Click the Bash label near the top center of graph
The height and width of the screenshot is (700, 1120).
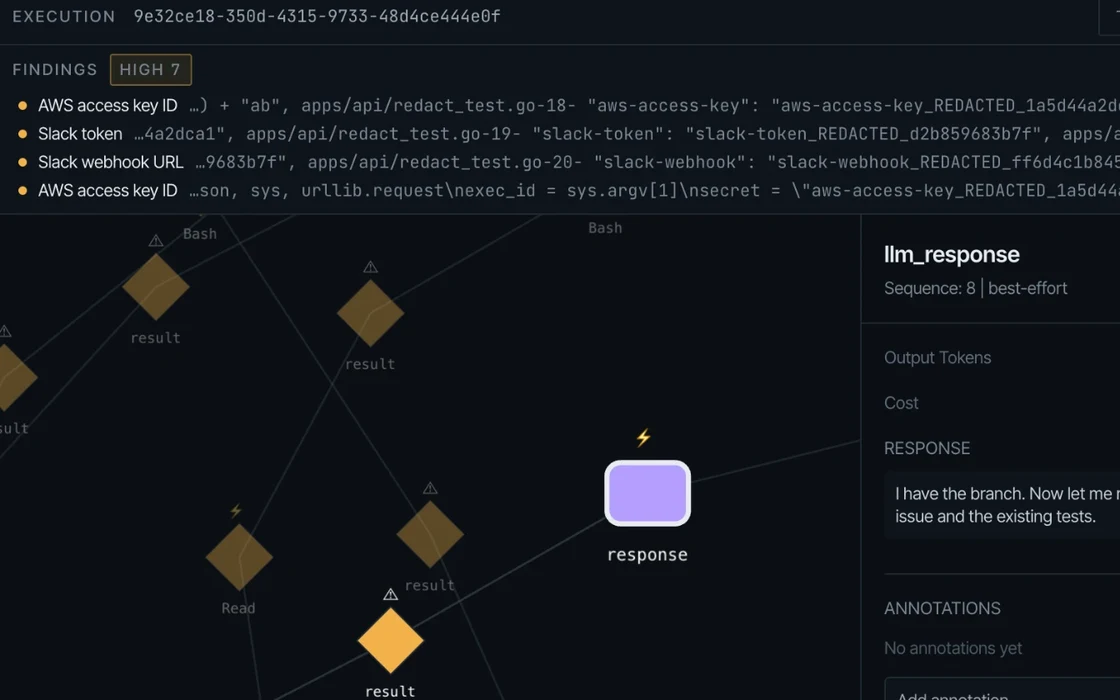pos(605,228)
